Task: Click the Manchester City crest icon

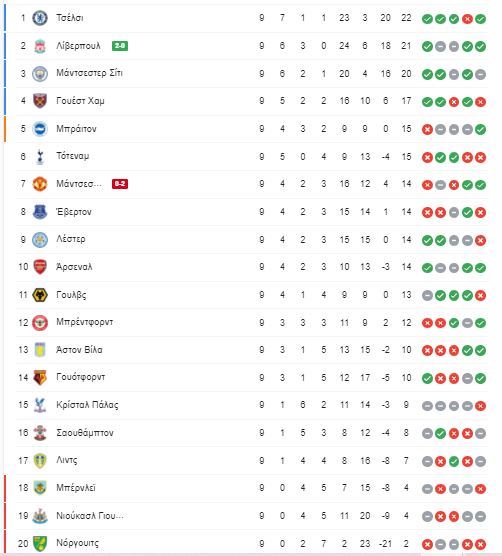Action: coord(40,73)
